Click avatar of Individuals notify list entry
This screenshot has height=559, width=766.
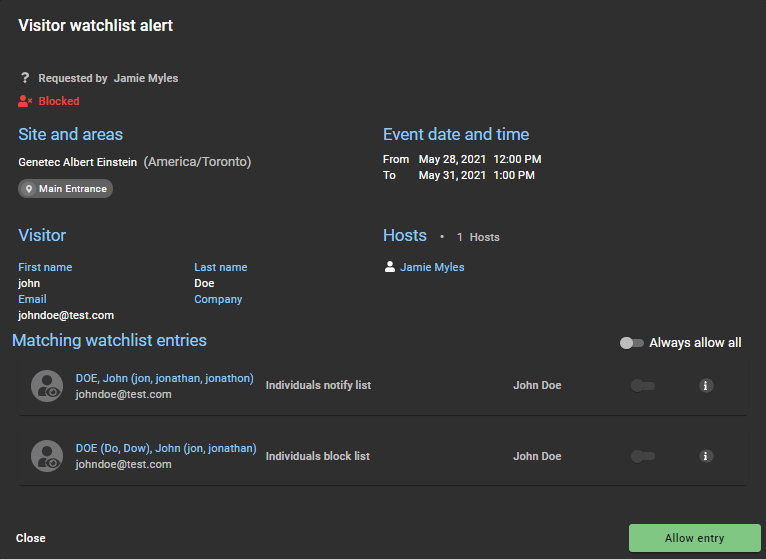click(x=47, y=386)
